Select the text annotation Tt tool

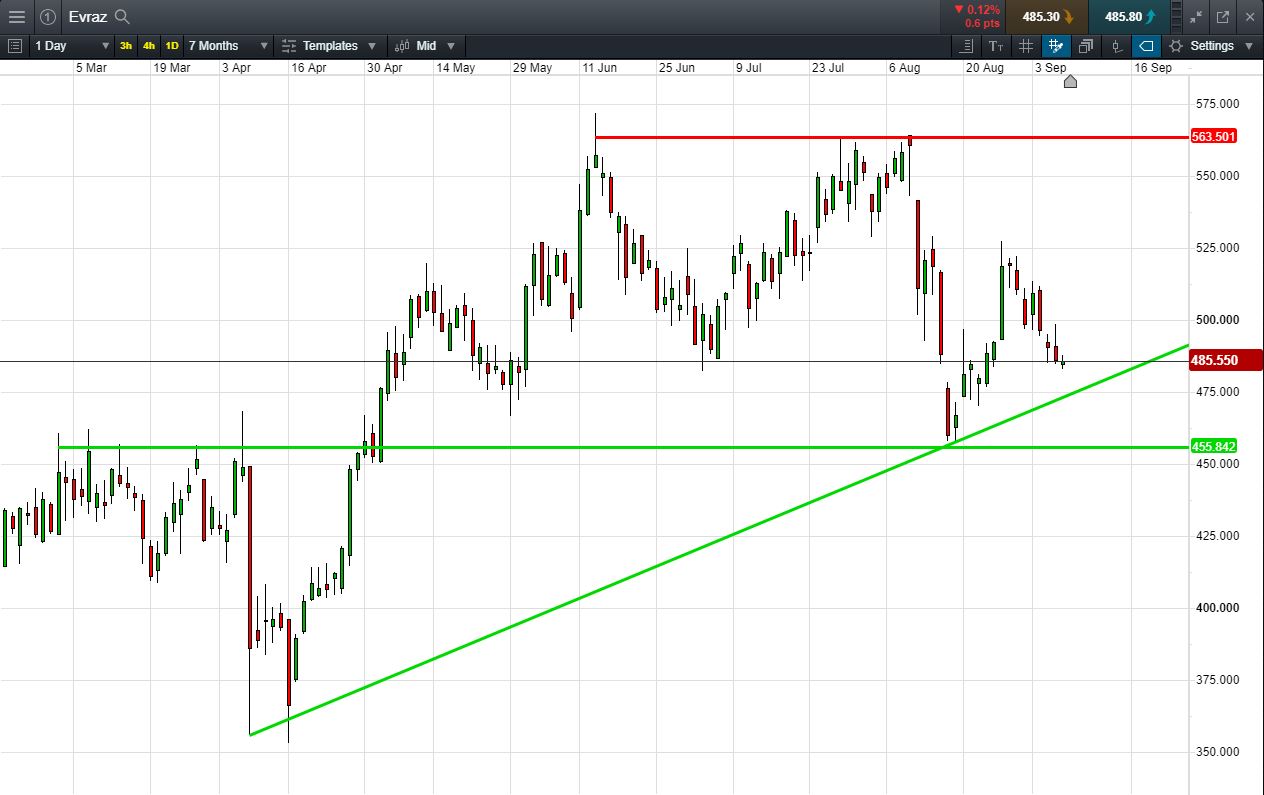pos(996,46)
